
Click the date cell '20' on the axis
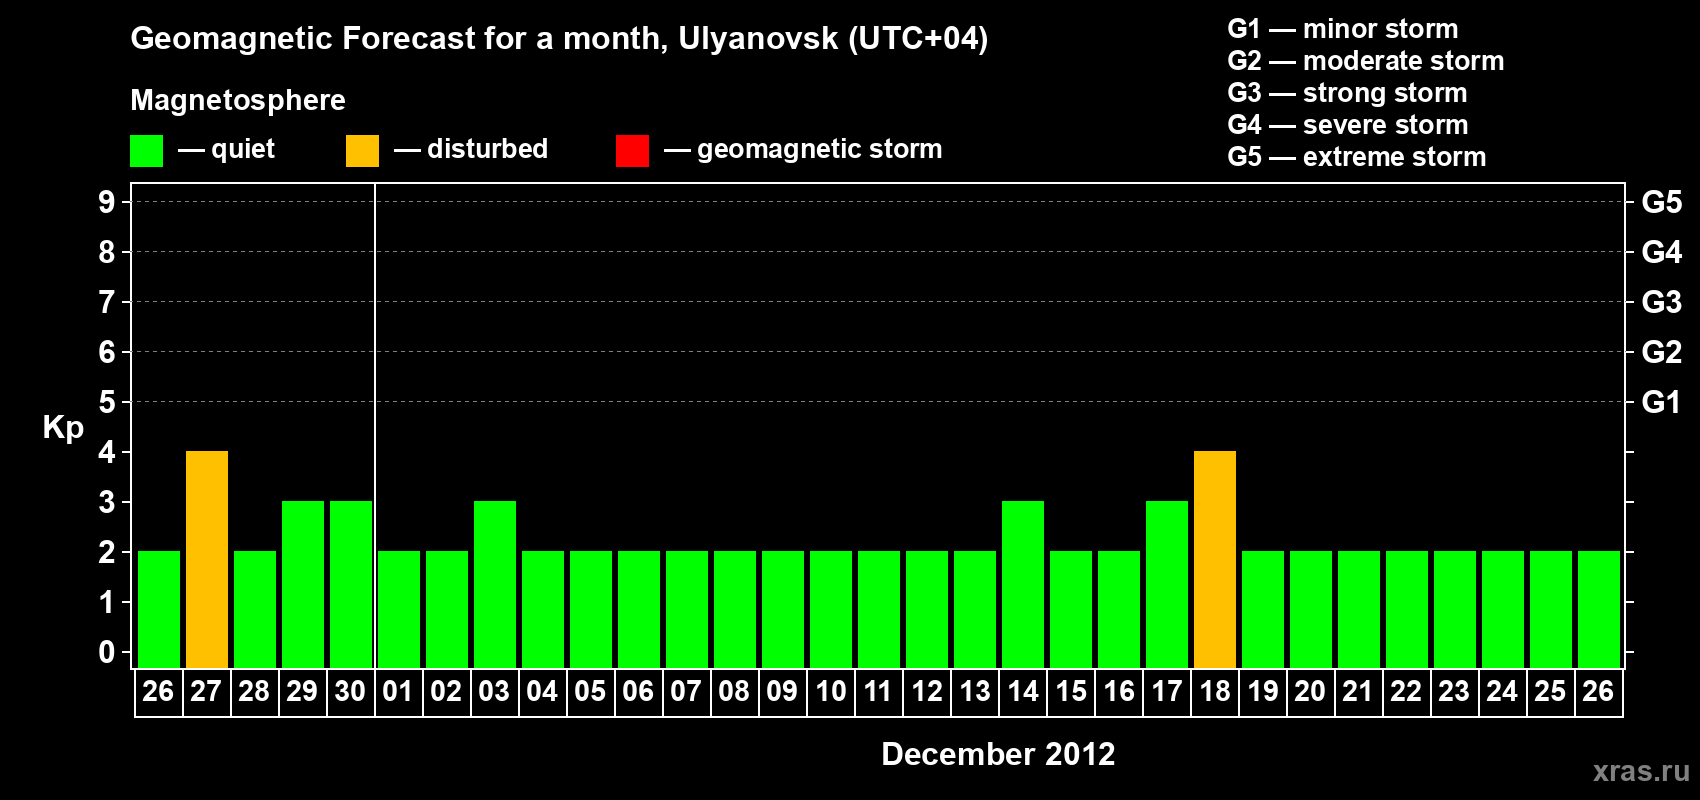point(1311,692)
